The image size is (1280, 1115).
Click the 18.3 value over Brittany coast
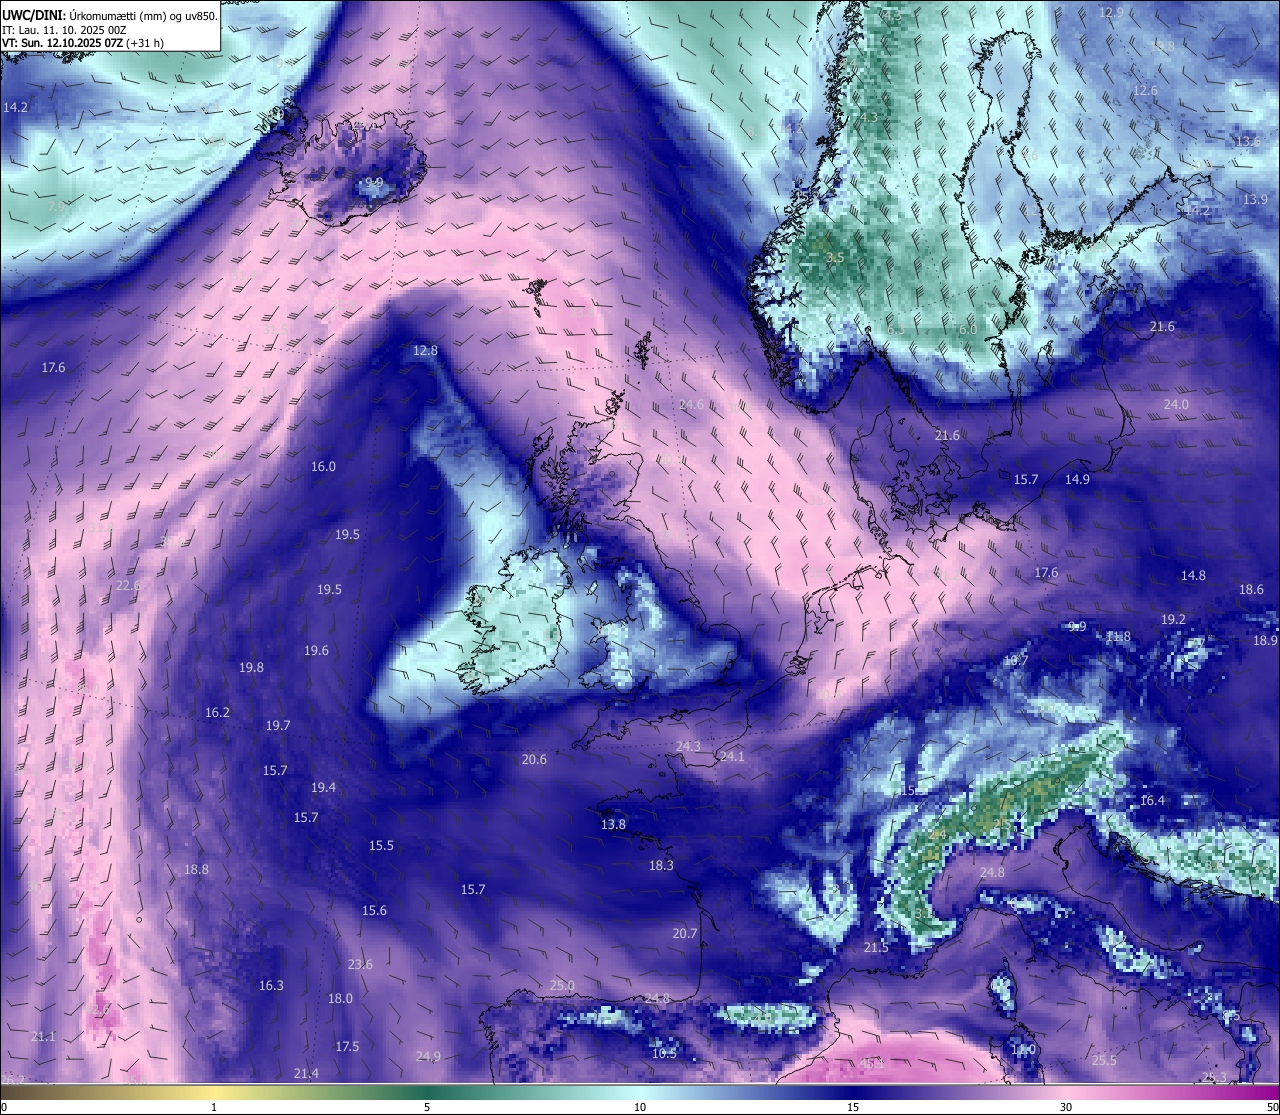[661, 866]
